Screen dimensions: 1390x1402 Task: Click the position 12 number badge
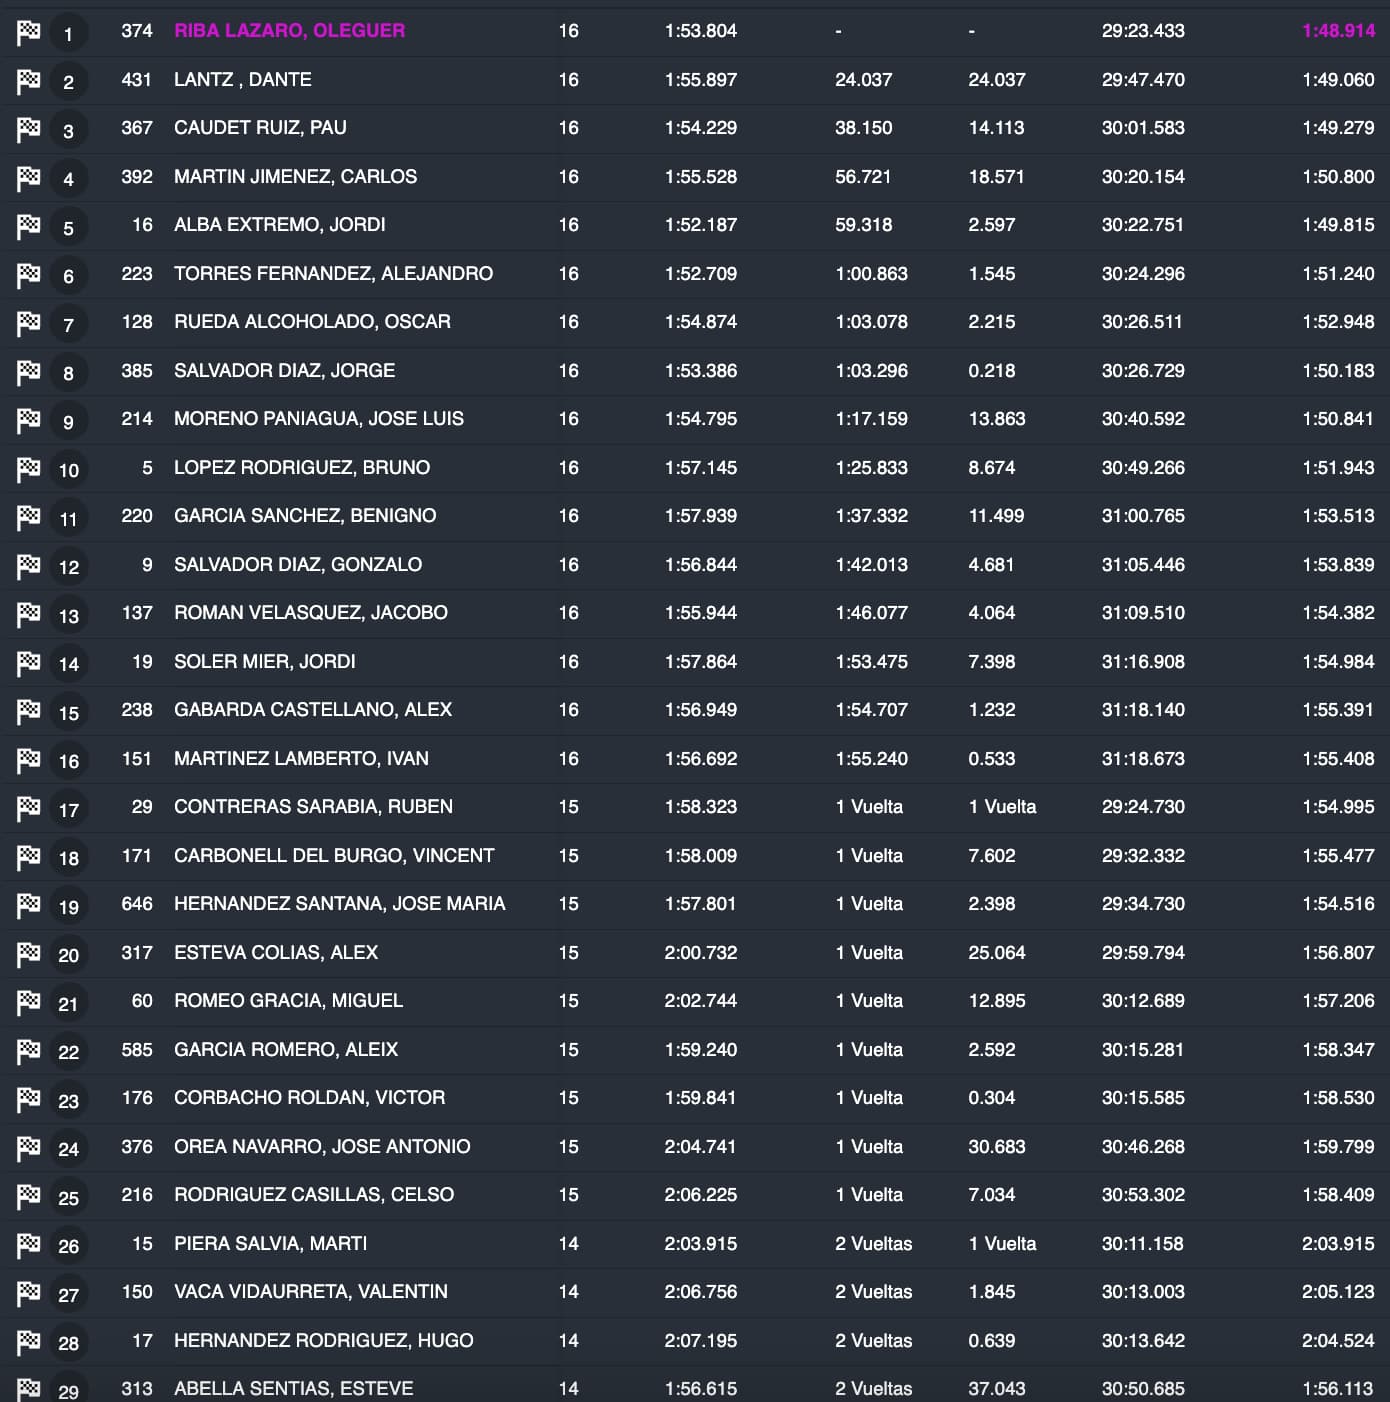coord(68,567)
